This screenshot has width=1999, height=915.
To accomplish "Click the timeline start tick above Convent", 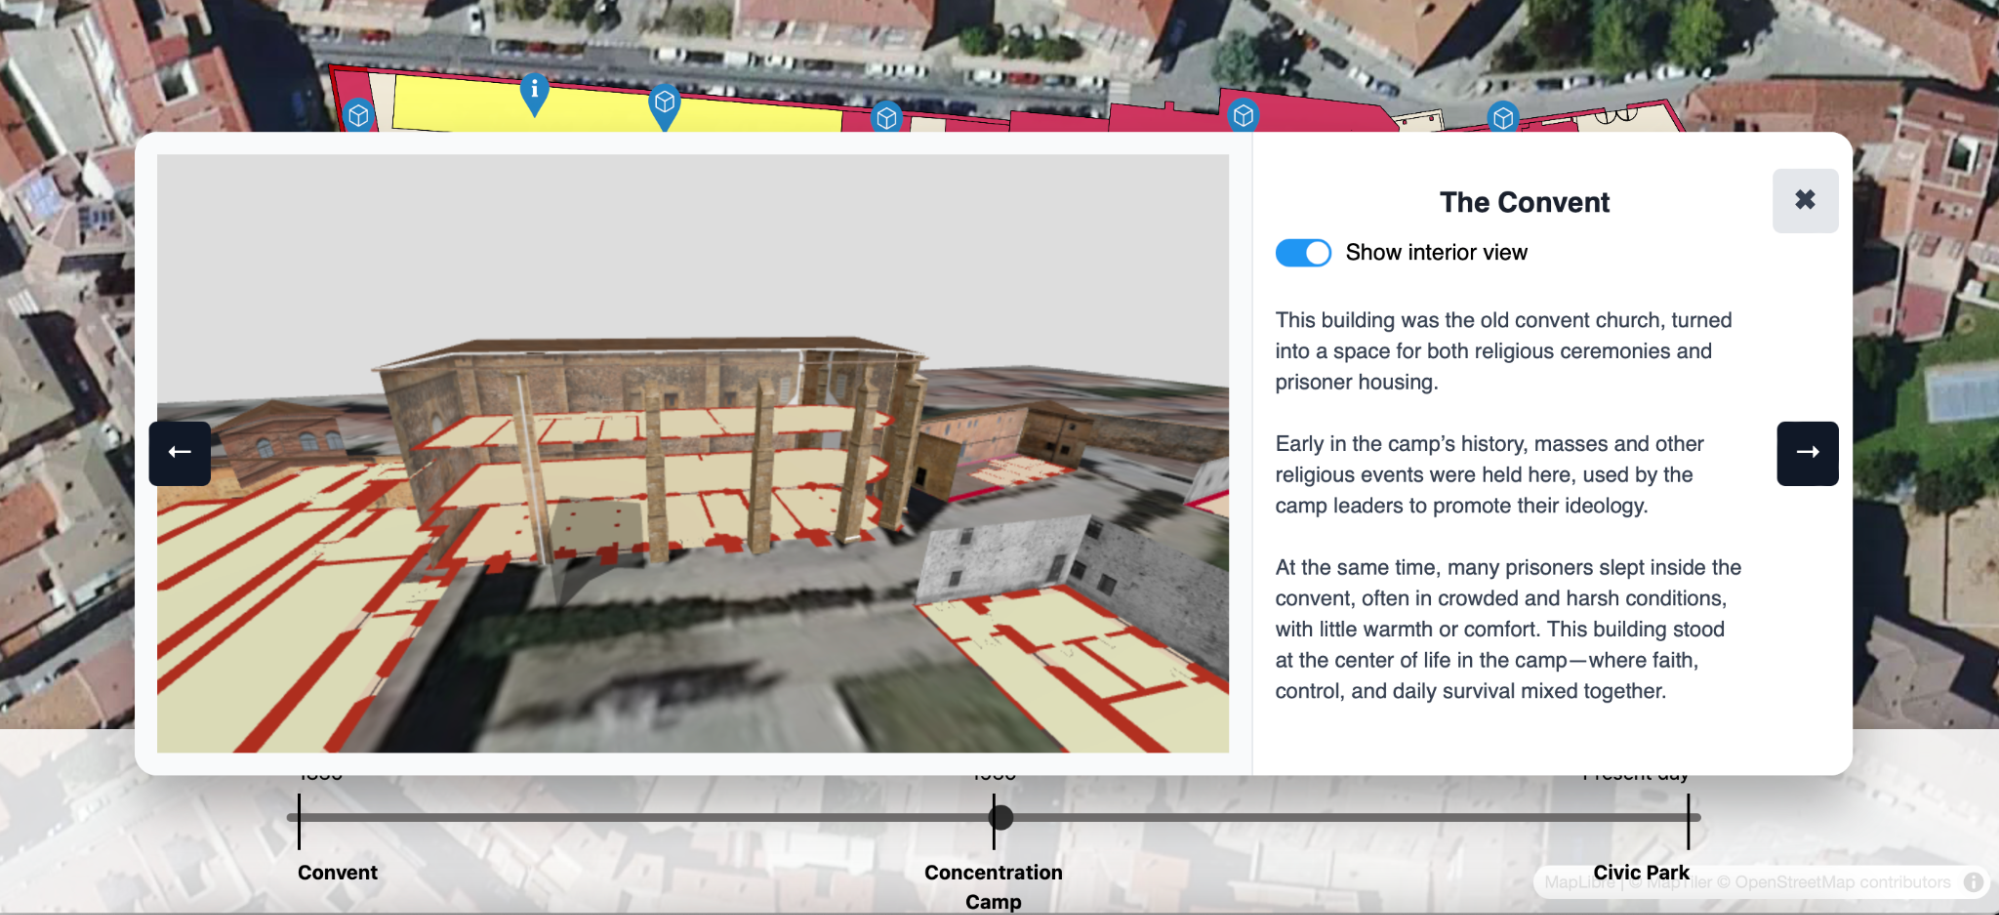I will coord(299,818).
